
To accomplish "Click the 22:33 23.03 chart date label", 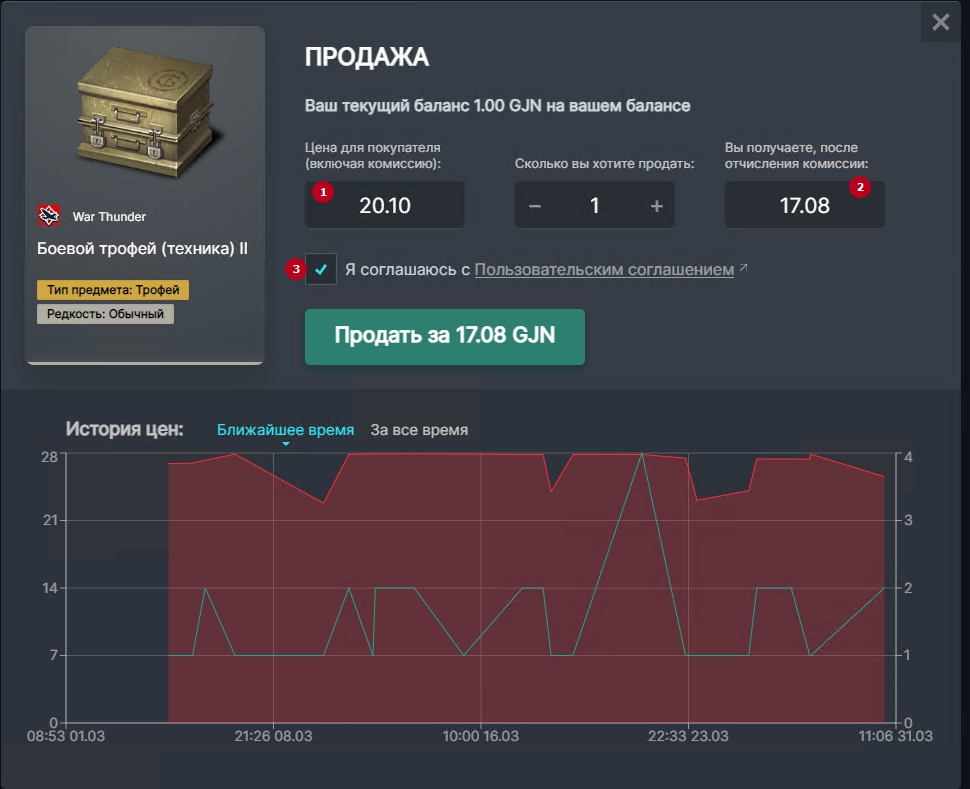I will [x=688, y=736].
